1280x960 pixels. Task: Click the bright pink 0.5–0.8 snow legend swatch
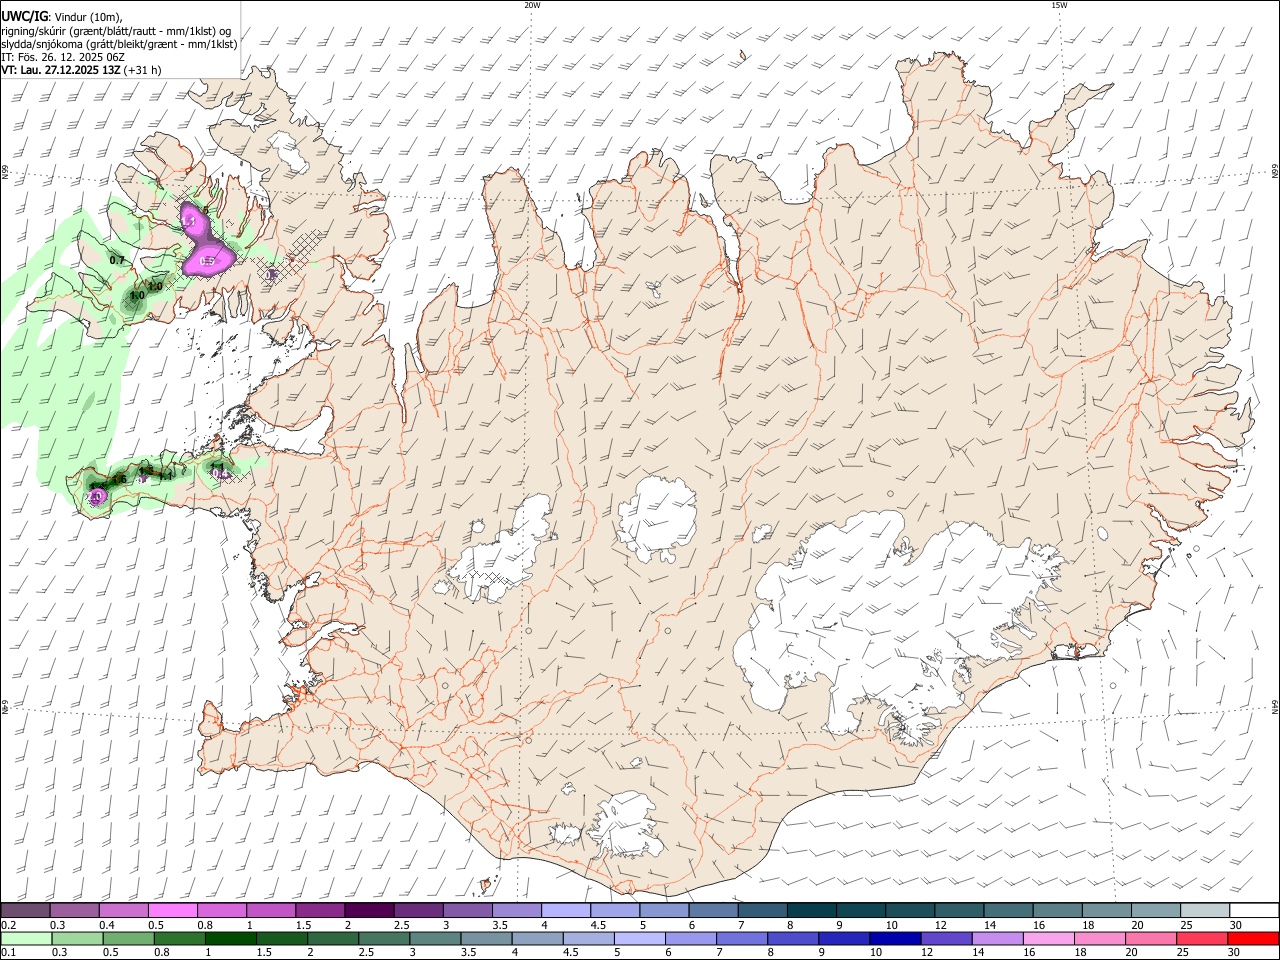coord(172,911)
